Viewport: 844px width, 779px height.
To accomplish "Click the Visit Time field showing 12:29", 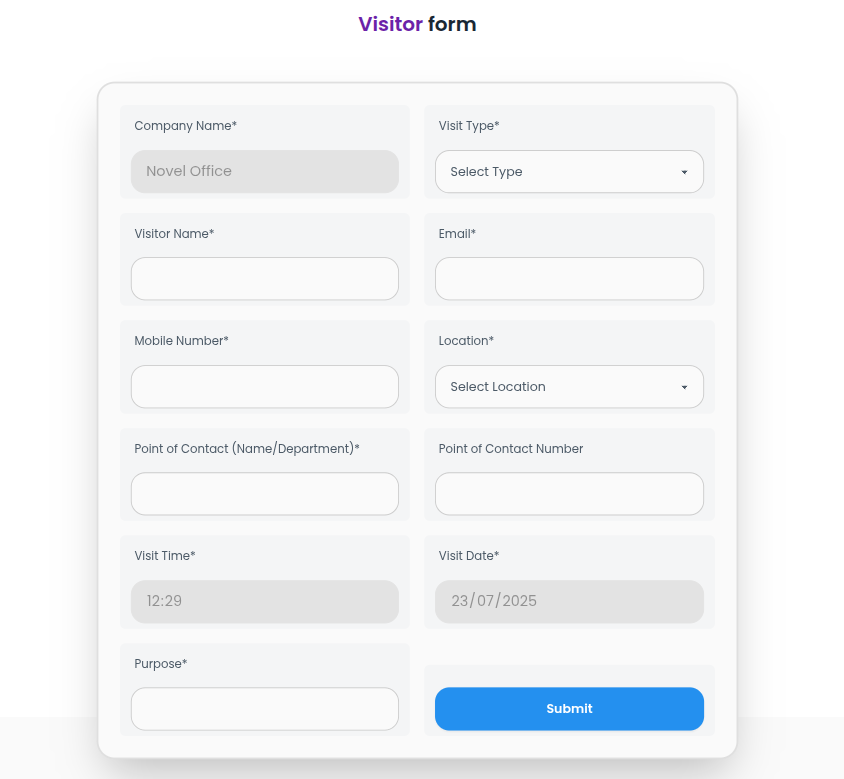I will (x=264, y=601).
